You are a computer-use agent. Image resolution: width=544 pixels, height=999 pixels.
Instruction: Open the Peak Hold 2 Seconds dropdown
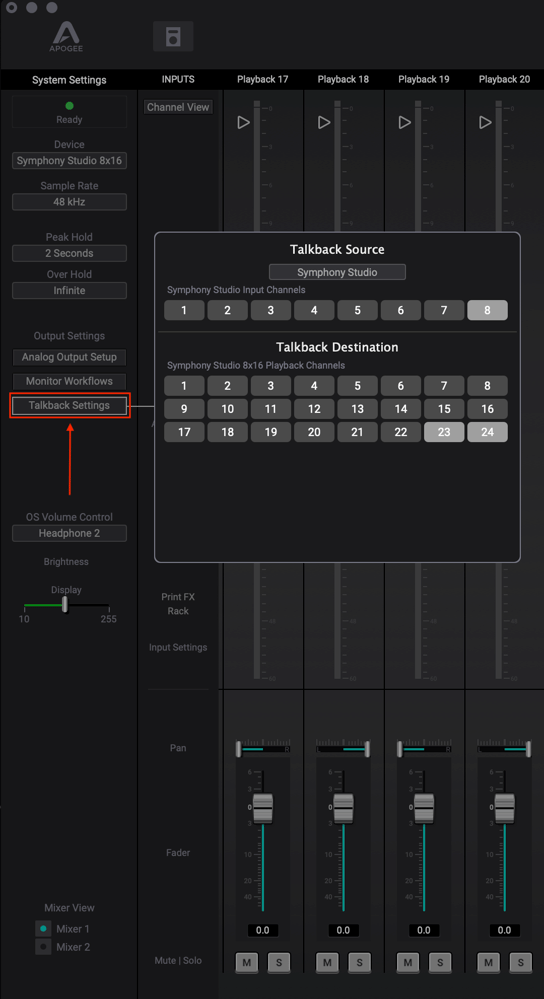[x=69, y=253]
